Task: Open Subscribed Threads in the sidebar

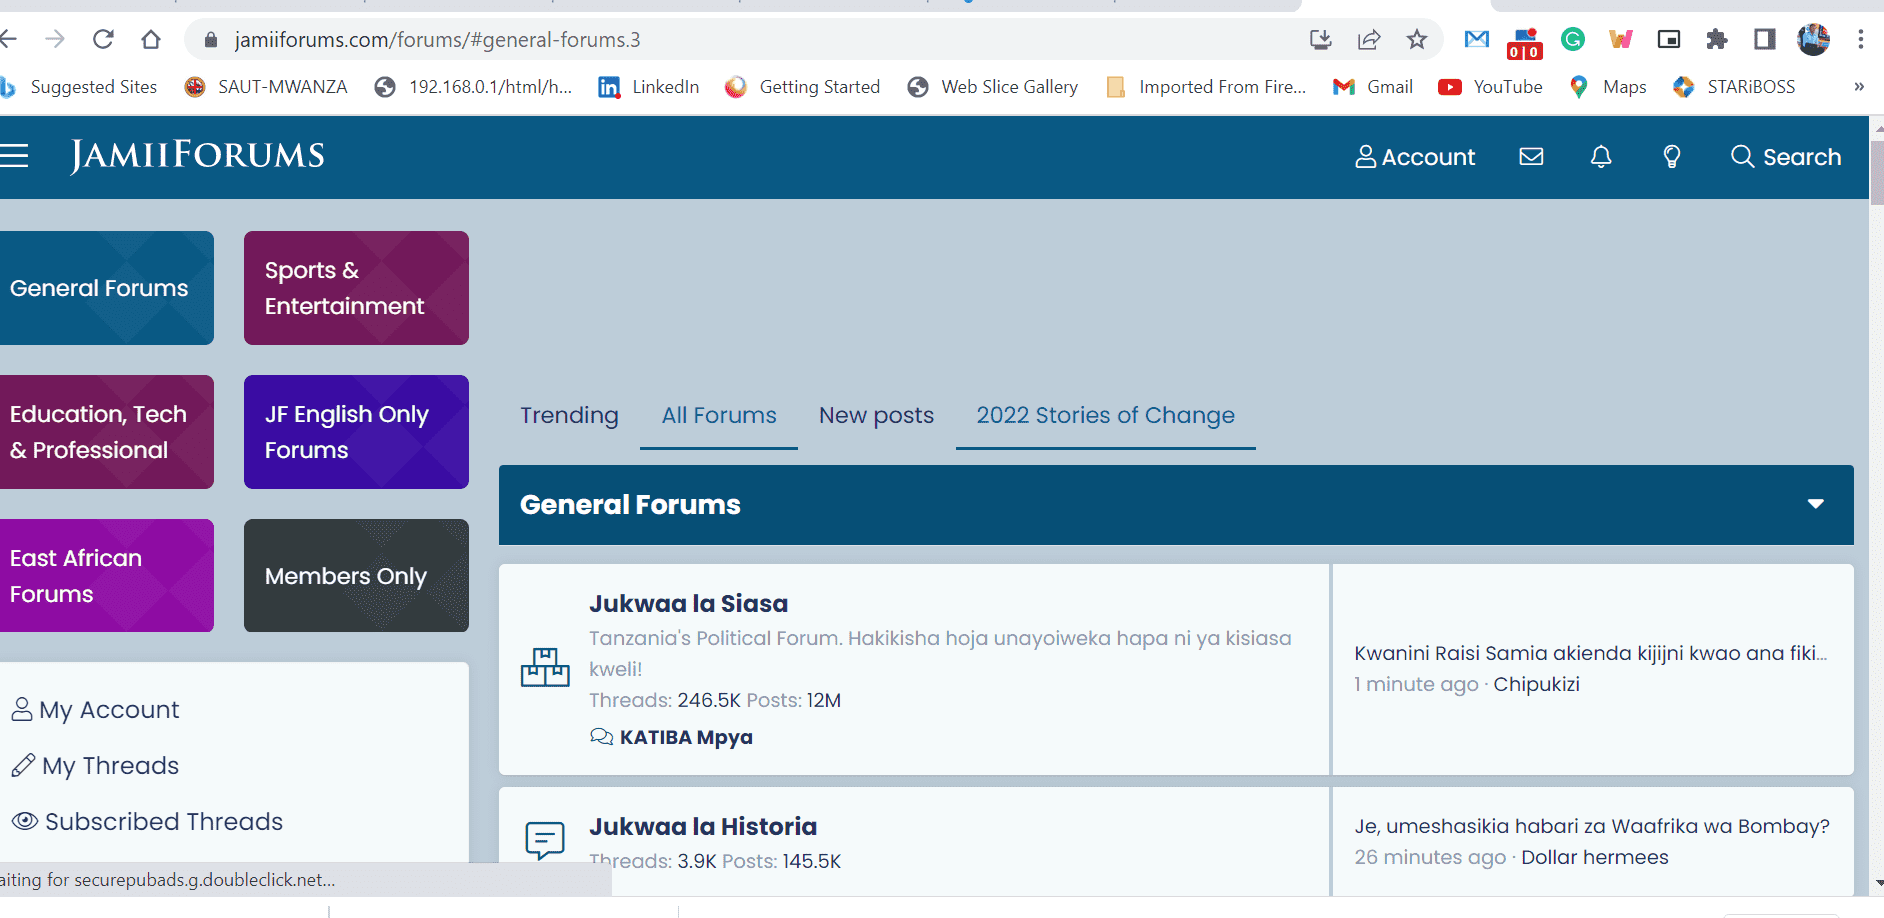Action: (x=147, y=822)
